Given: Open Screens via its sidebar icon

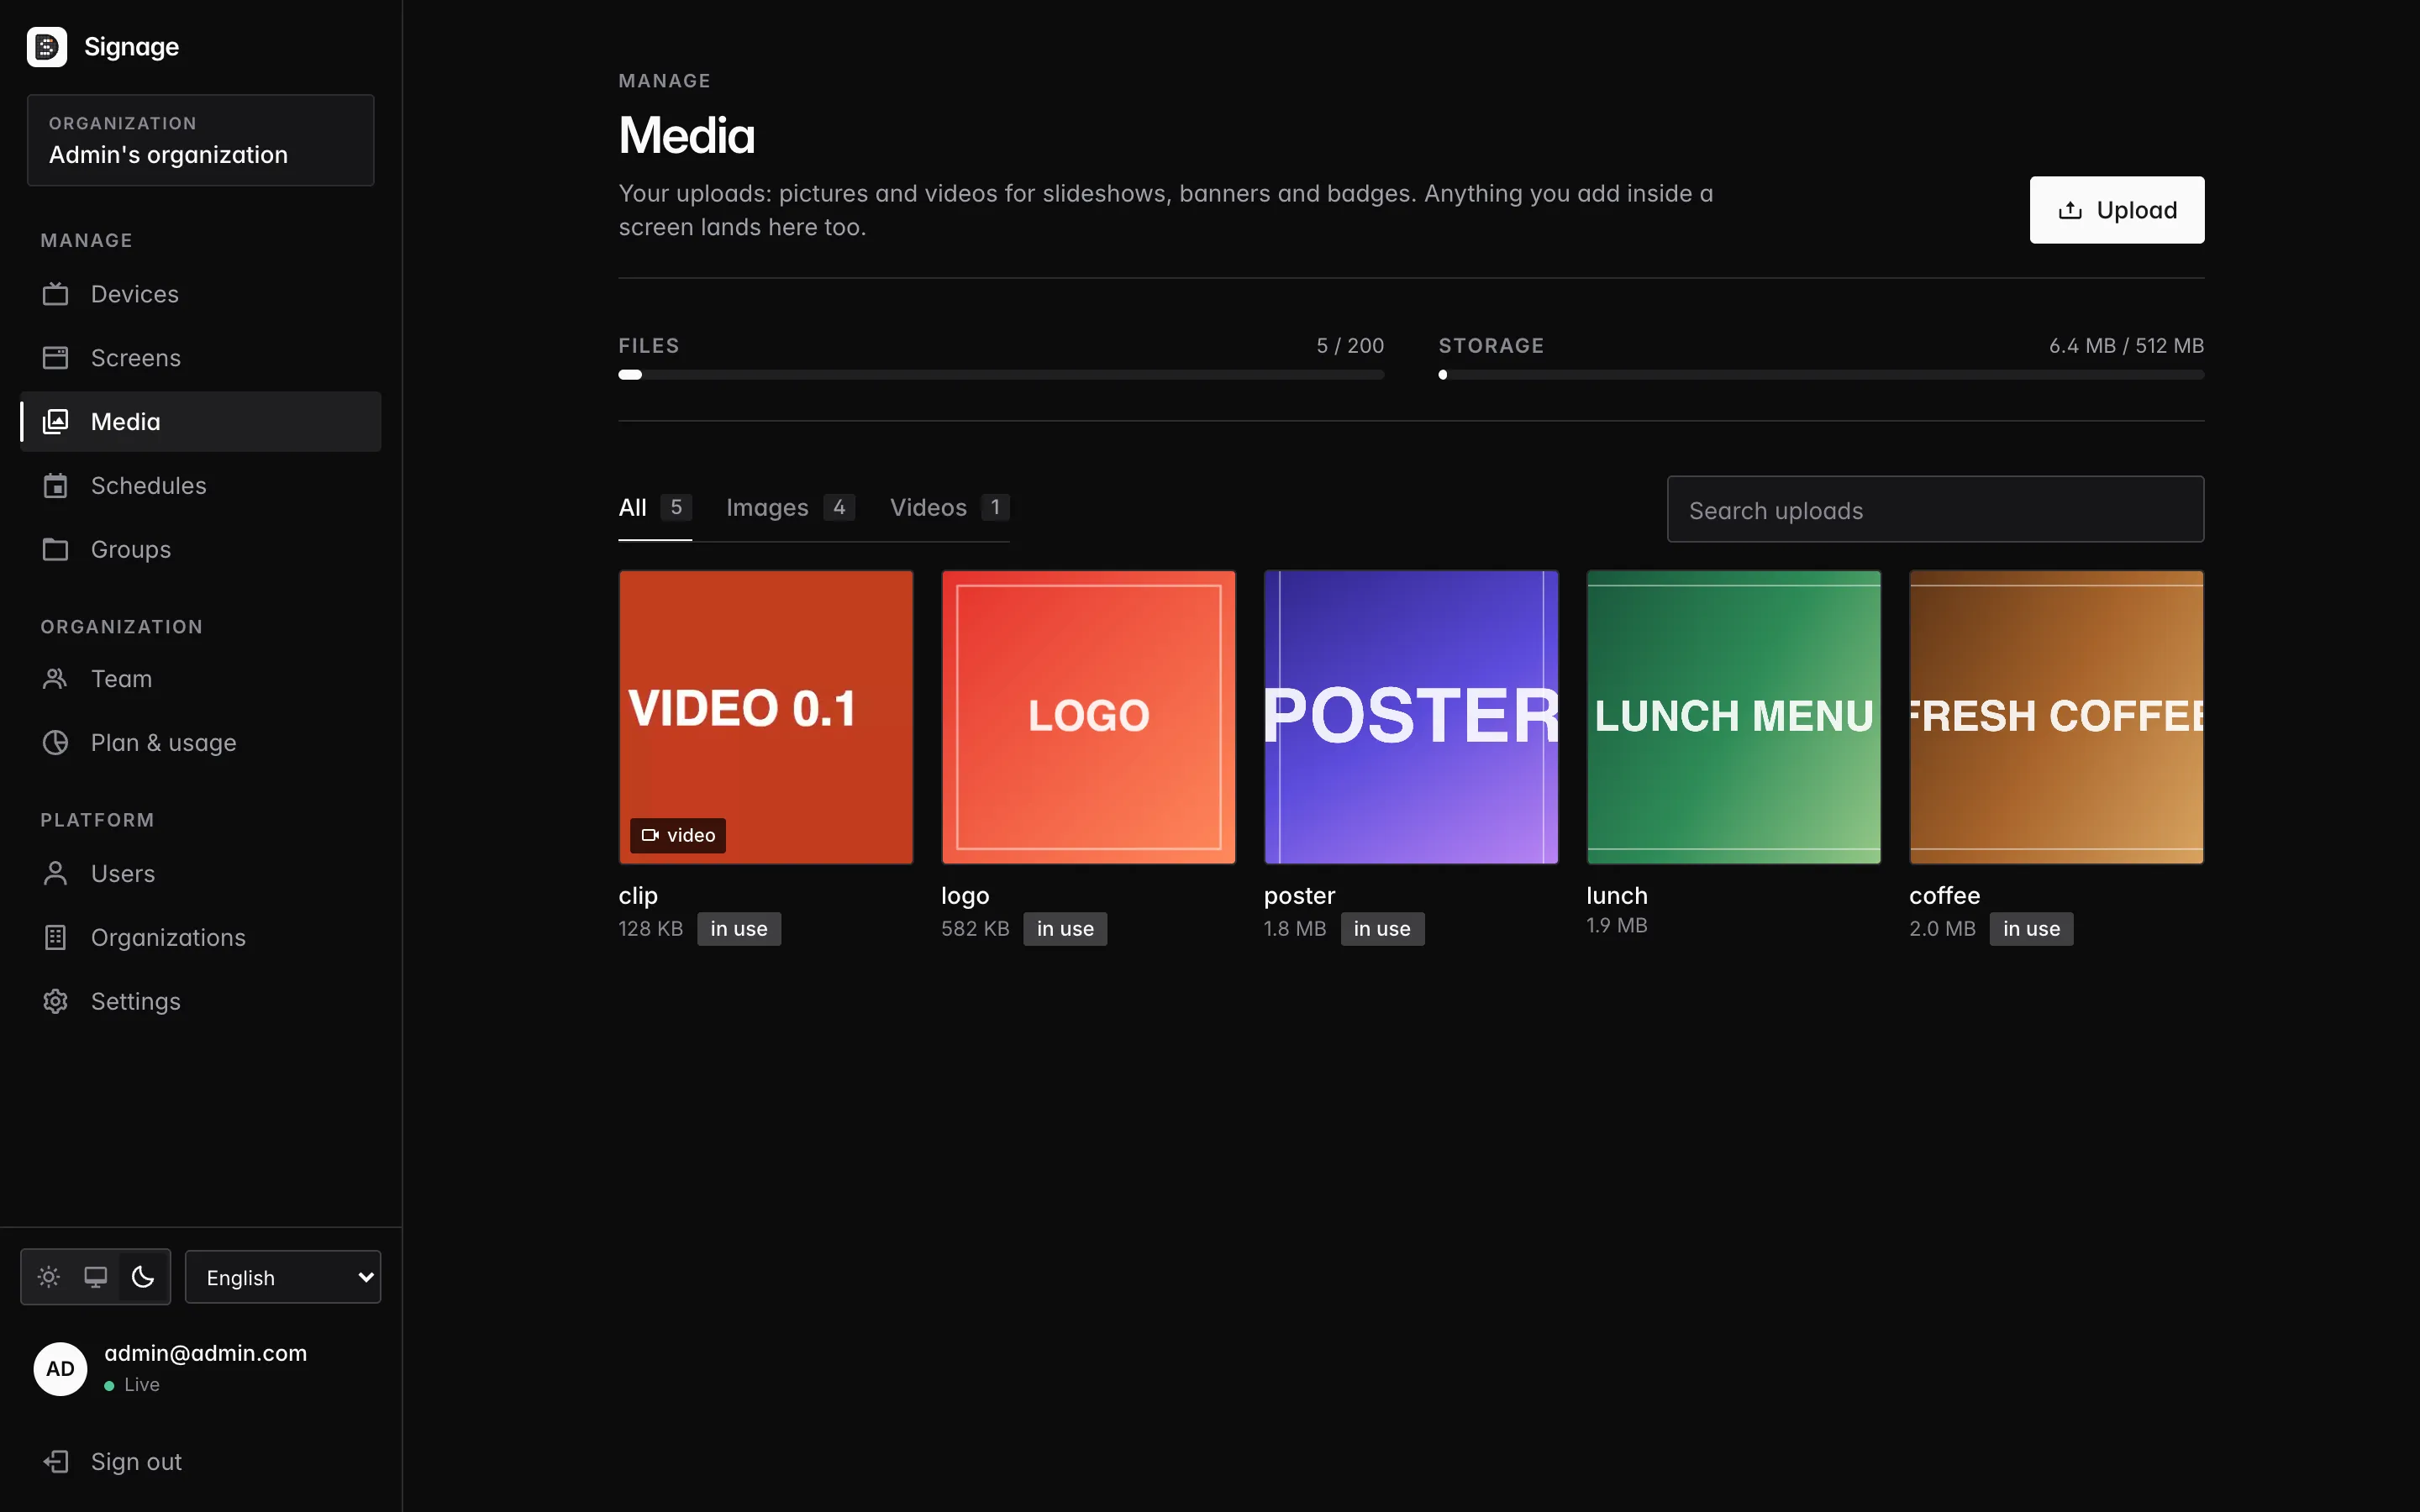Looking at the screenshot, I should (x=56, y=358).
